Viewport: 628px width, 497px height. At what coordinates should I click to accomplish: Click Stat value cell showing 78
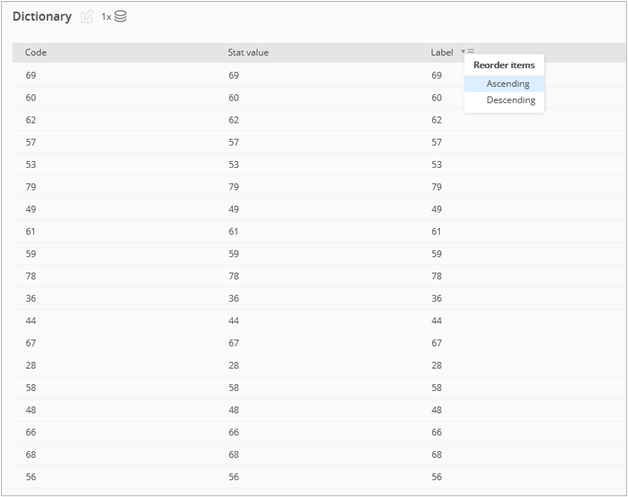(233, 276)
